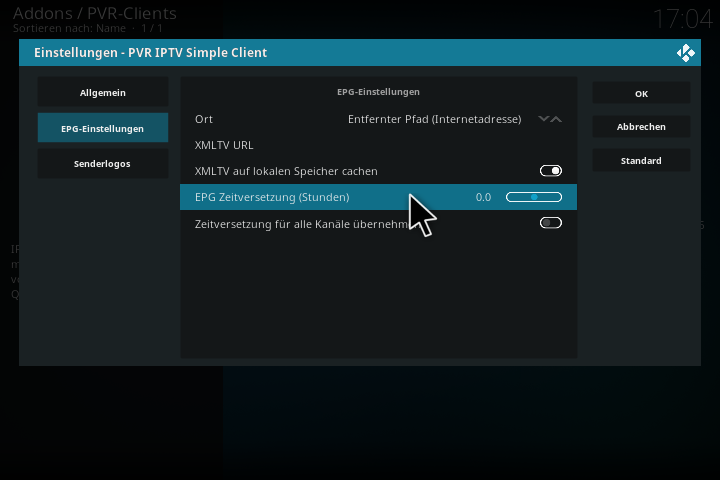Open the Allgemein settings tab
The image size is (720, 480).
(x=103, y=92)
